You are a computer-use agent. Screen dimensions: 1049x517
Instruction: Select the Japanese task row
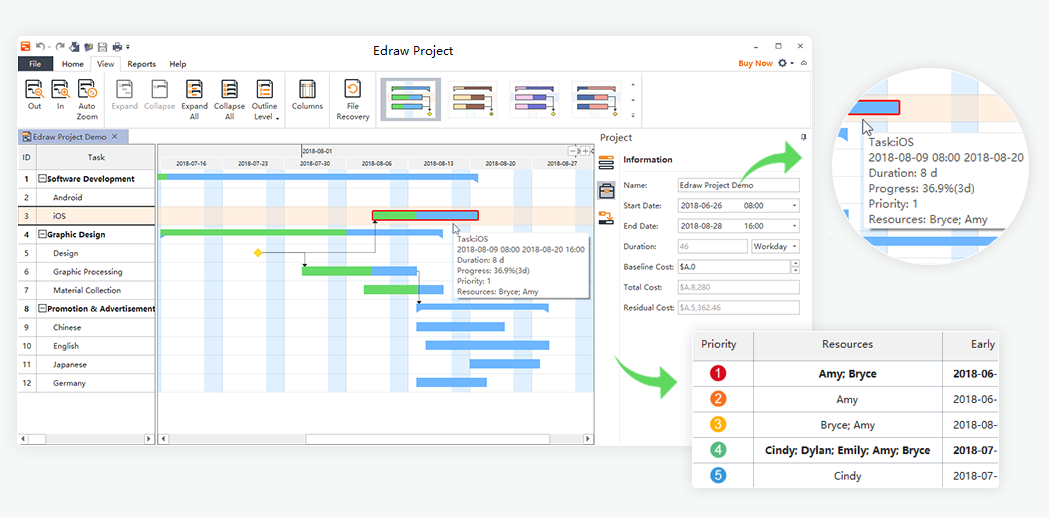(86, 365)
